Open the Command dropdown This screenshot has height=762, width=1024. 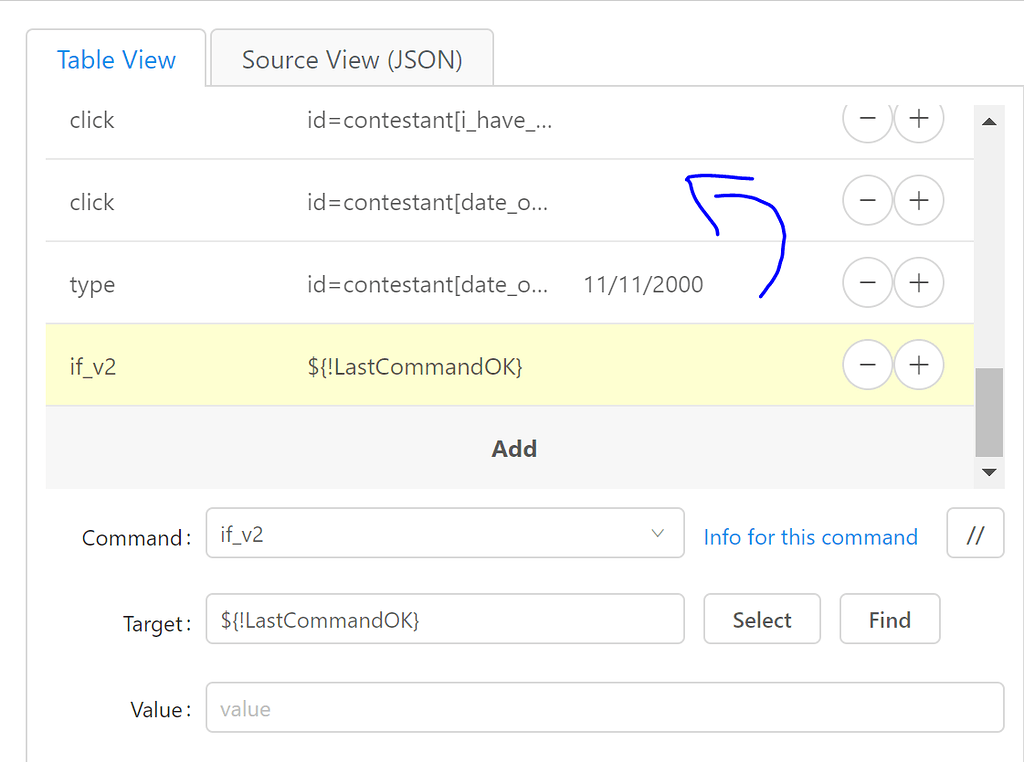(x=444, y=533)
